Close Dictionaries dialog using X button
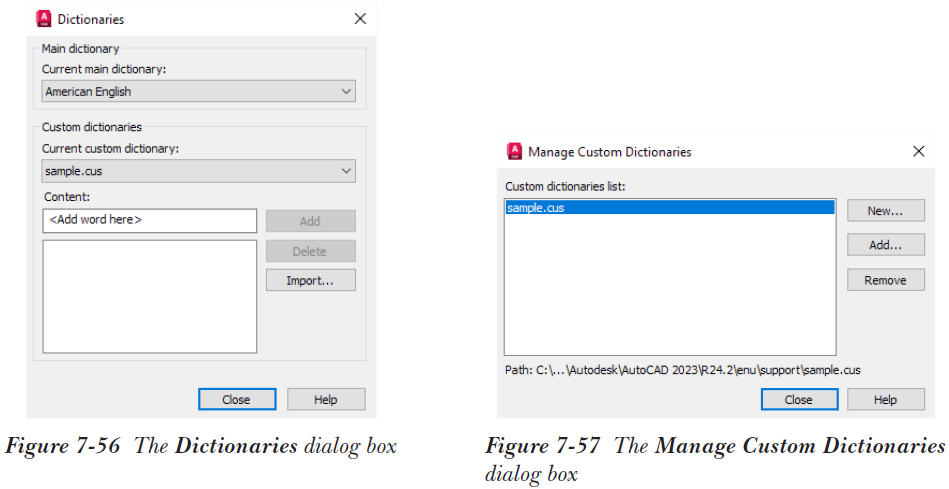 pyautogui.click(x=360, y=19)
